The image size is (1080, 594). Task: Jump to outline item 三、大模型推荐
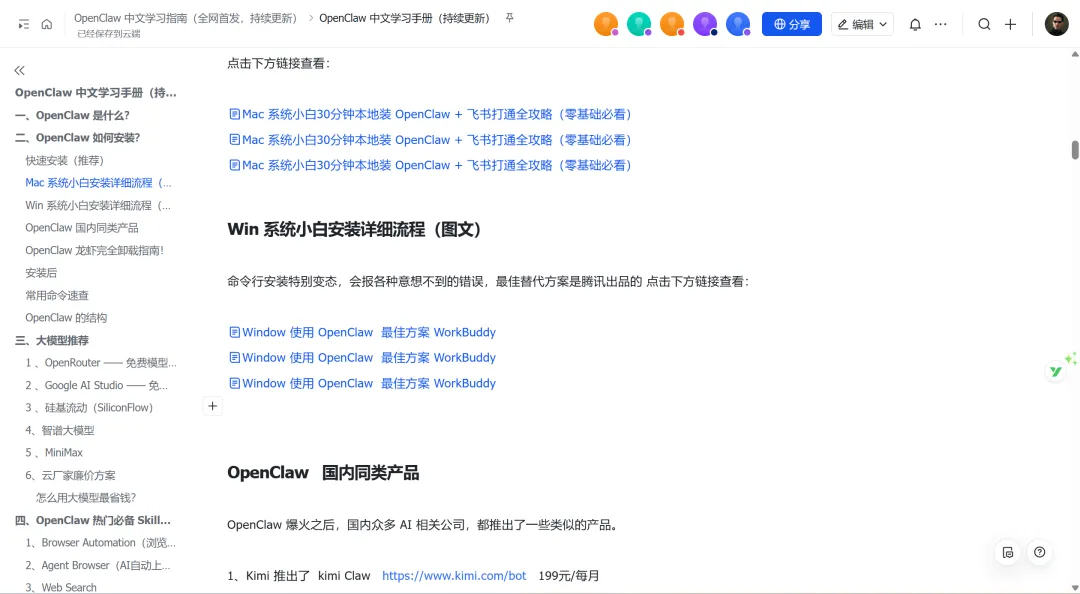52,340
